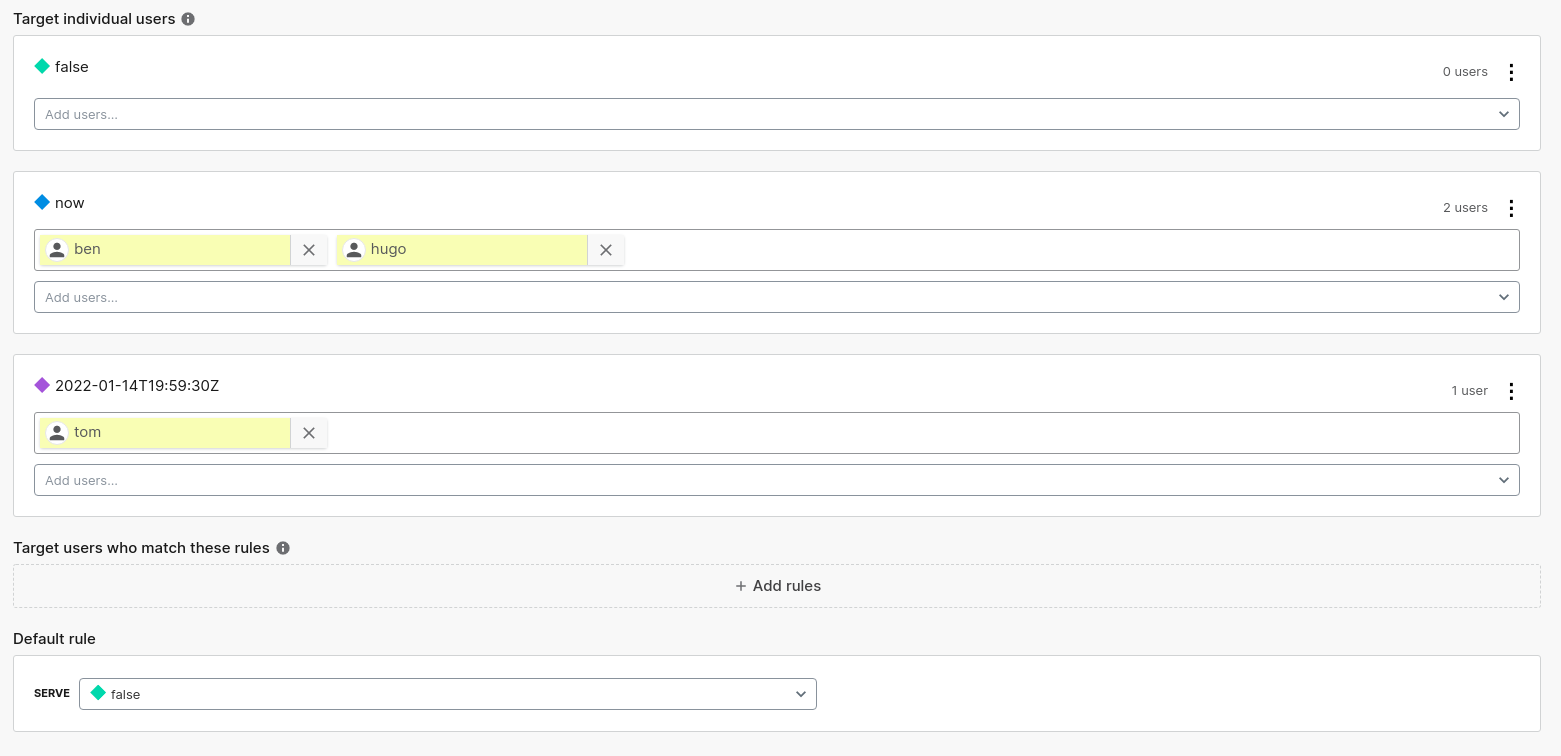Viewport: 1561px width, 756px height.
Task: Open kebab menu for 2022-01-14T19:59:30Z variation
Action: coord(1511,391)
